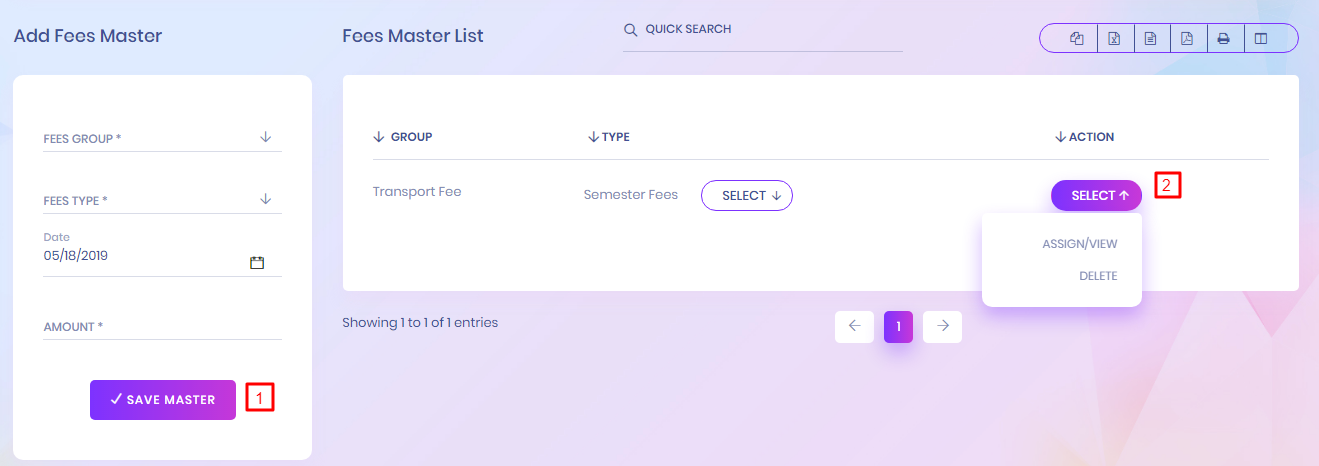Collapse the Action Select dropdown

[x=1096, y=196]
